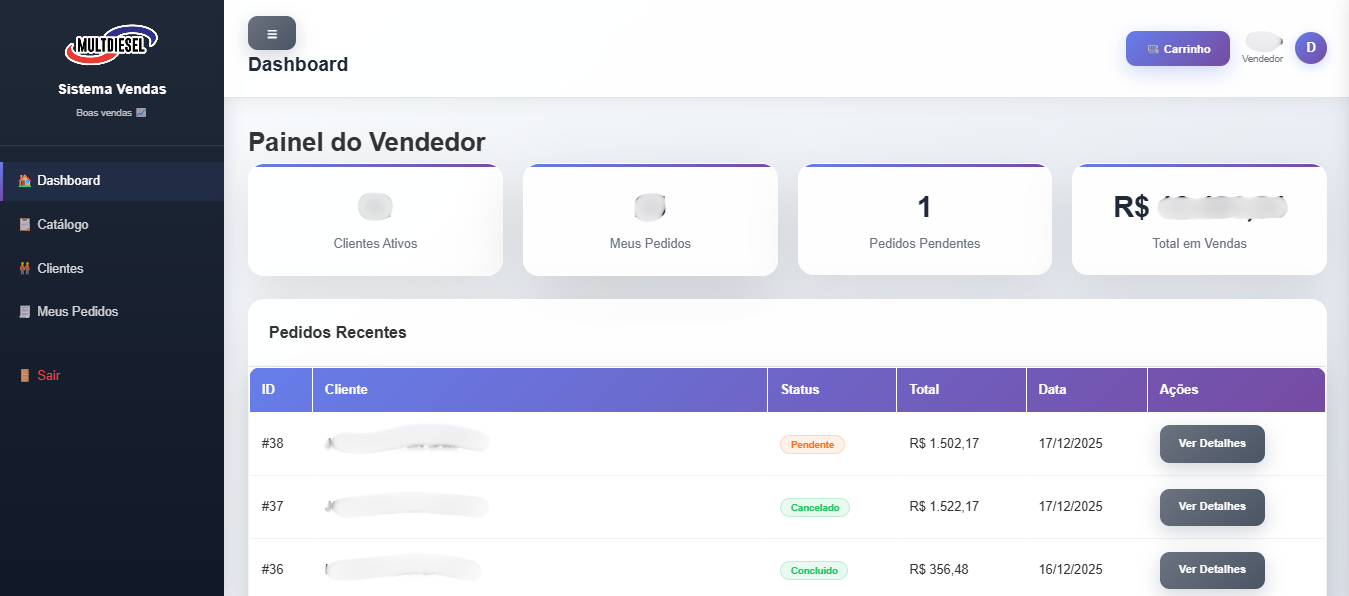Viewport: 1349px width, 596px height.
Task: Click the Meus Pedidos list icon
Action: pyautogui.click(x=23, y=311)
